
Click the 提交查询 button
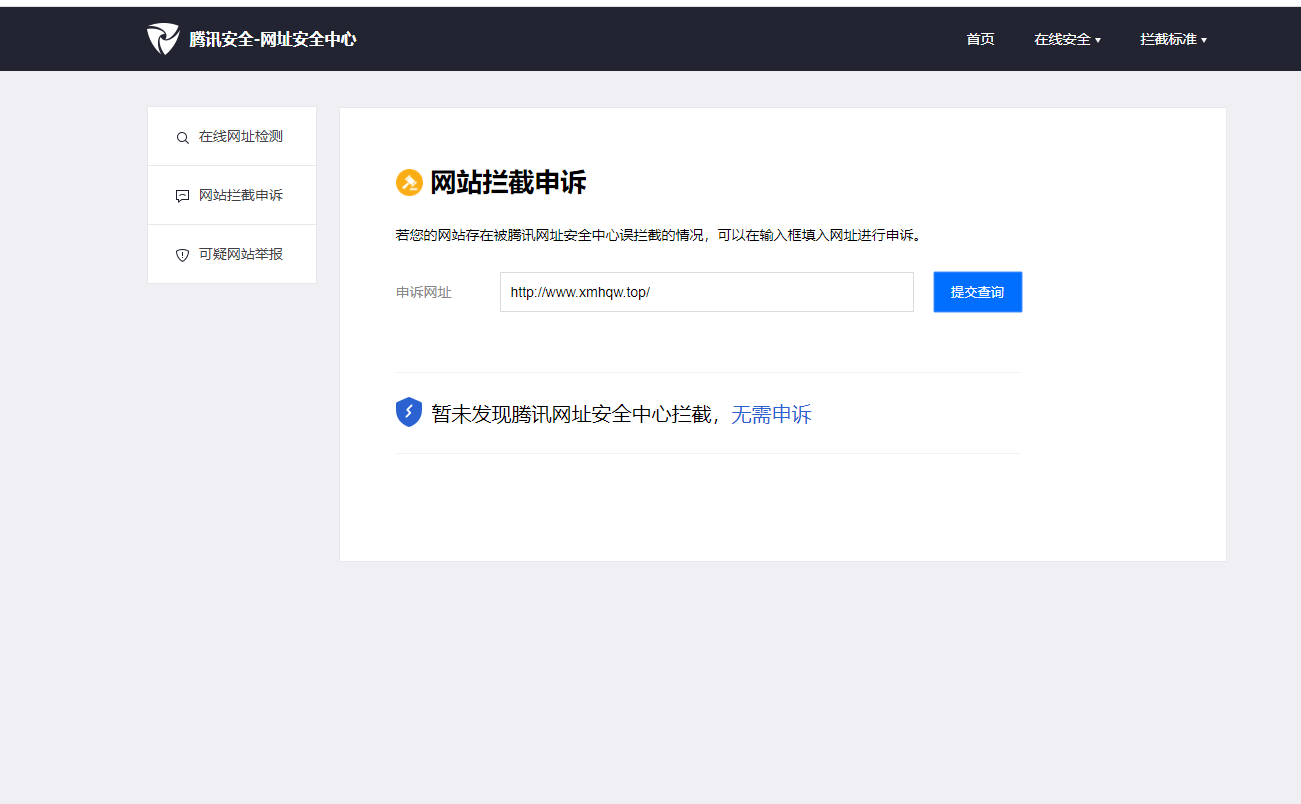978,292
